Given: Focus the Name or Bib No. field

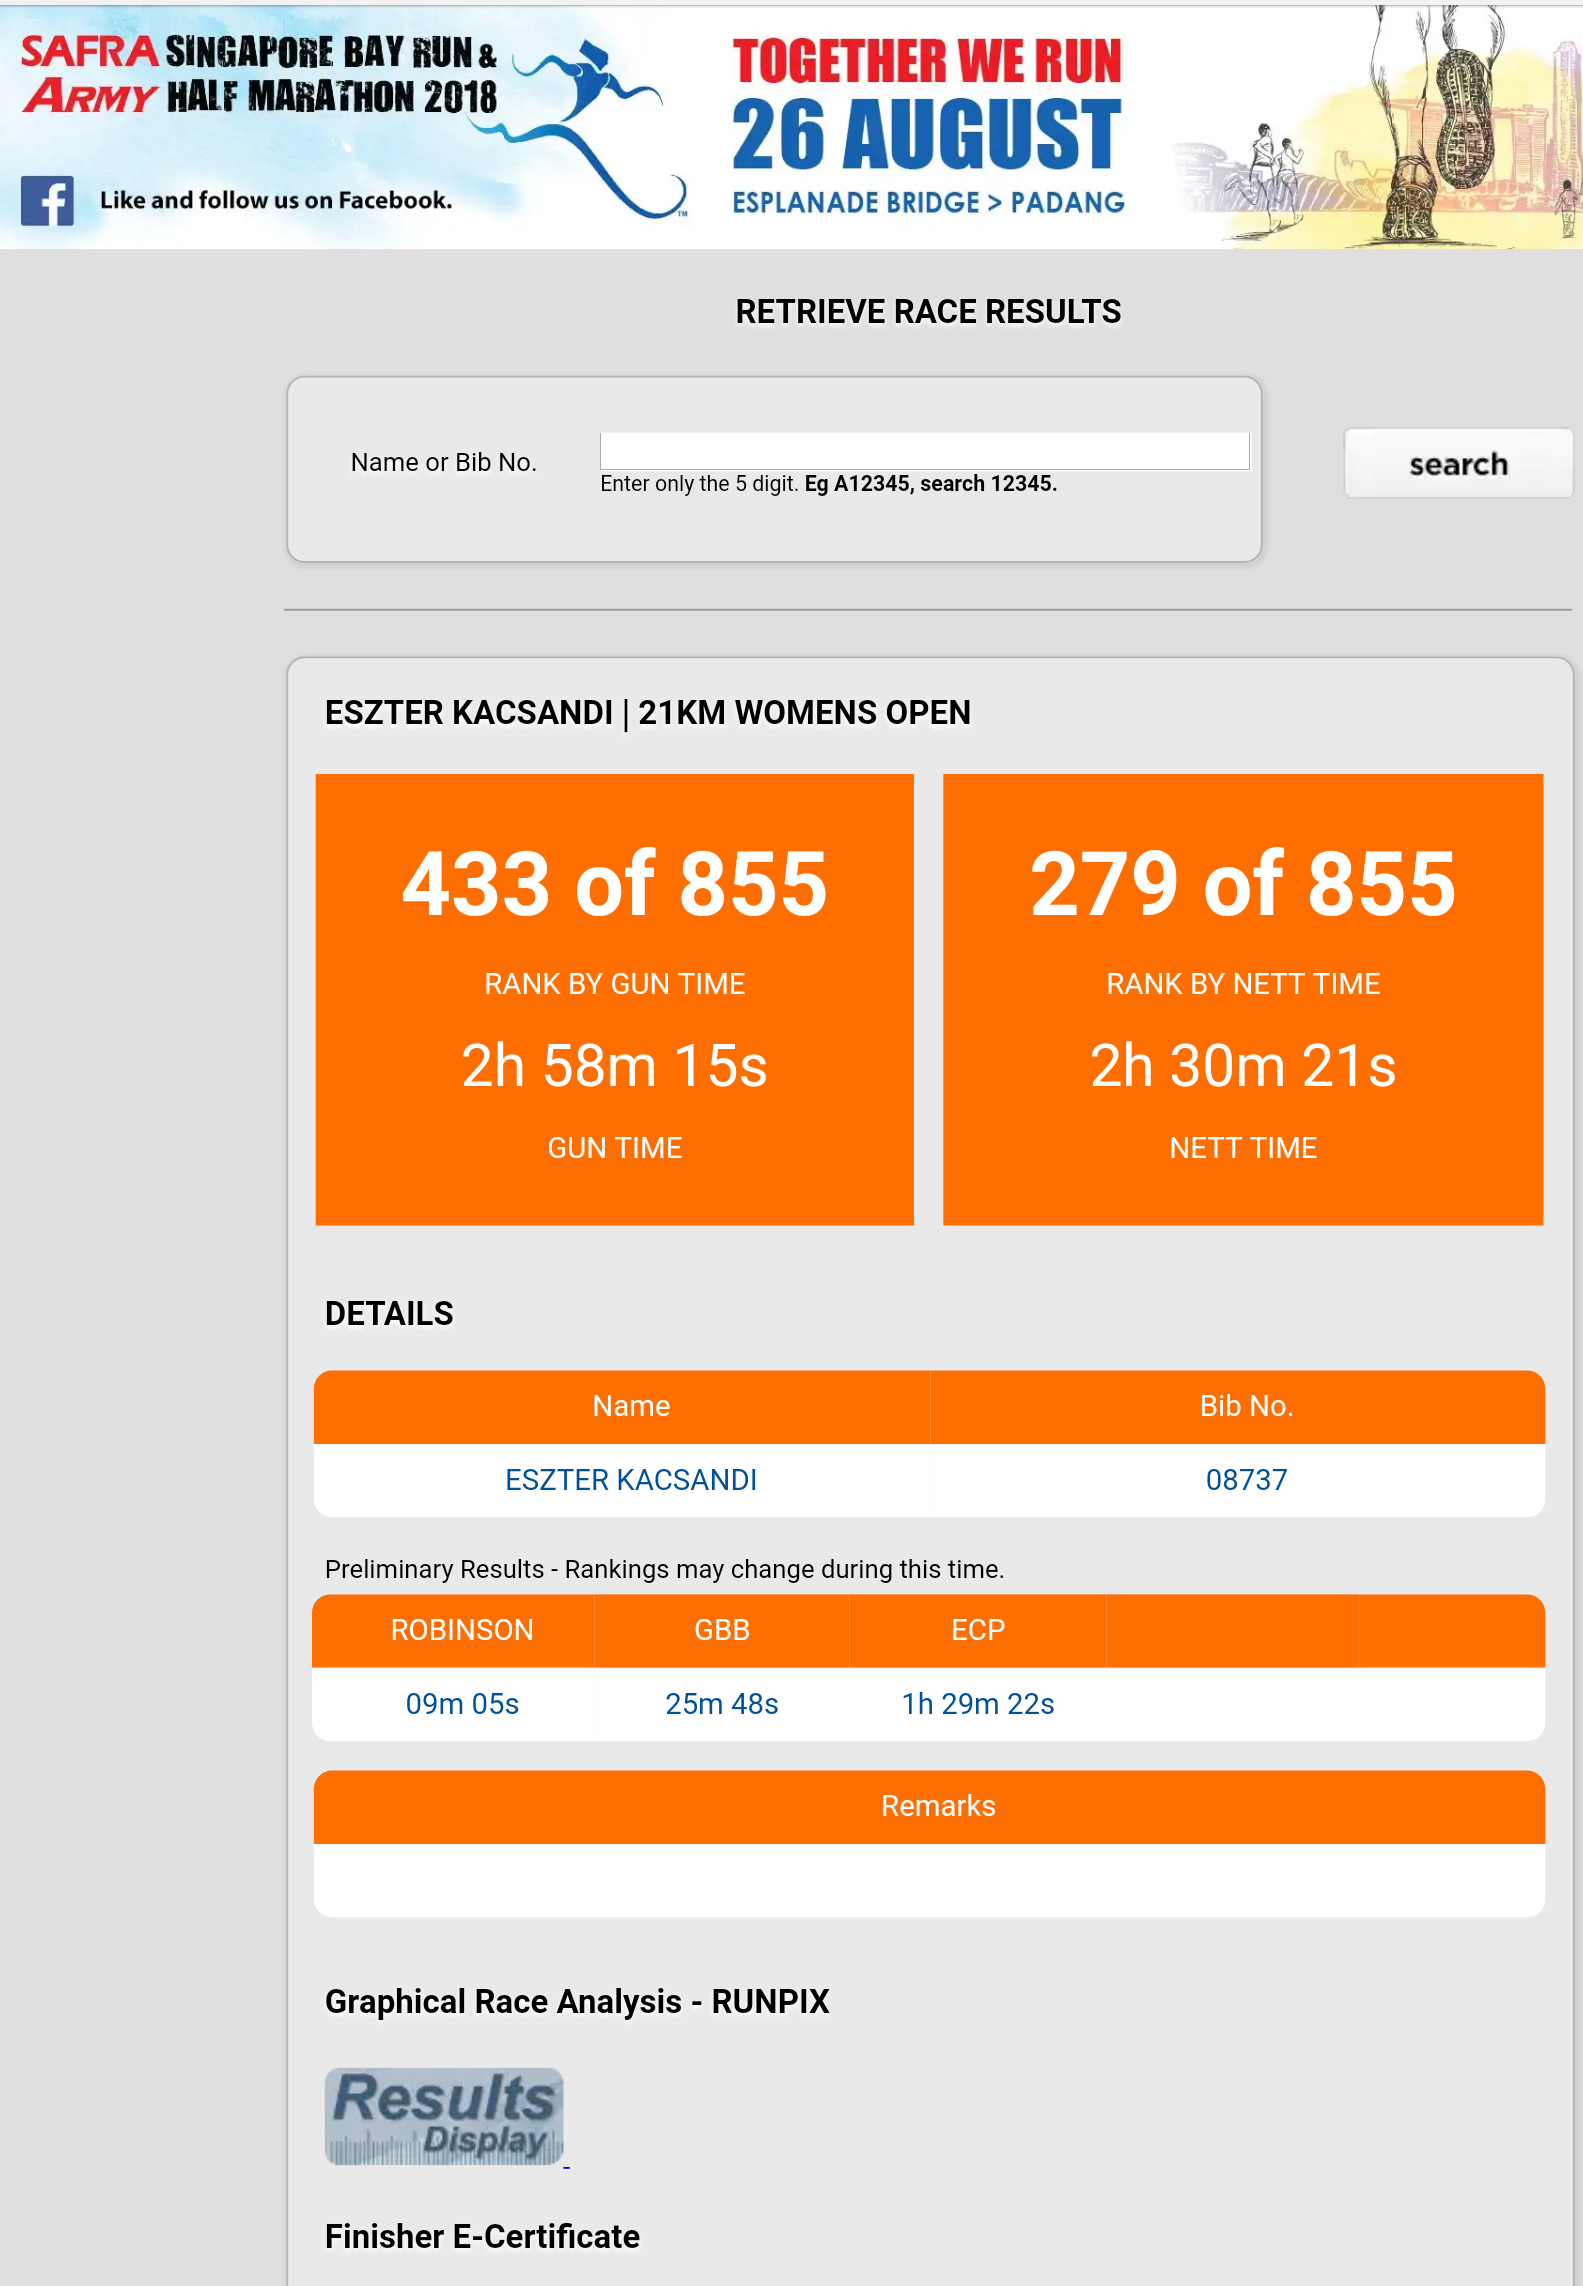Looking at the screenshot, I should coord(923,451).
